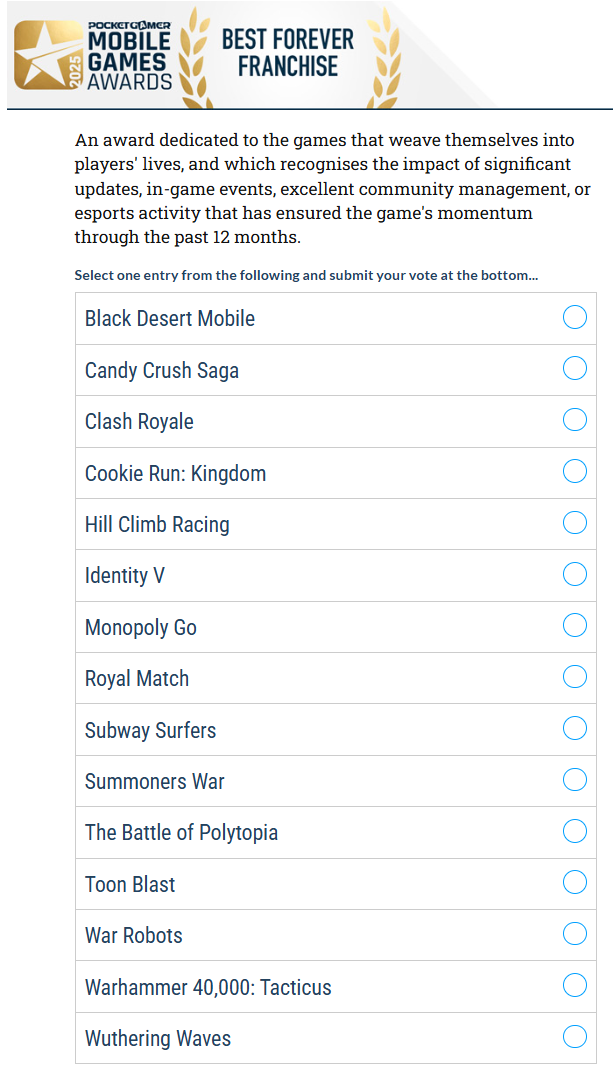Select Hill Climb Racing radio button
Screen dimensions: 613x1079
(575, 523)
